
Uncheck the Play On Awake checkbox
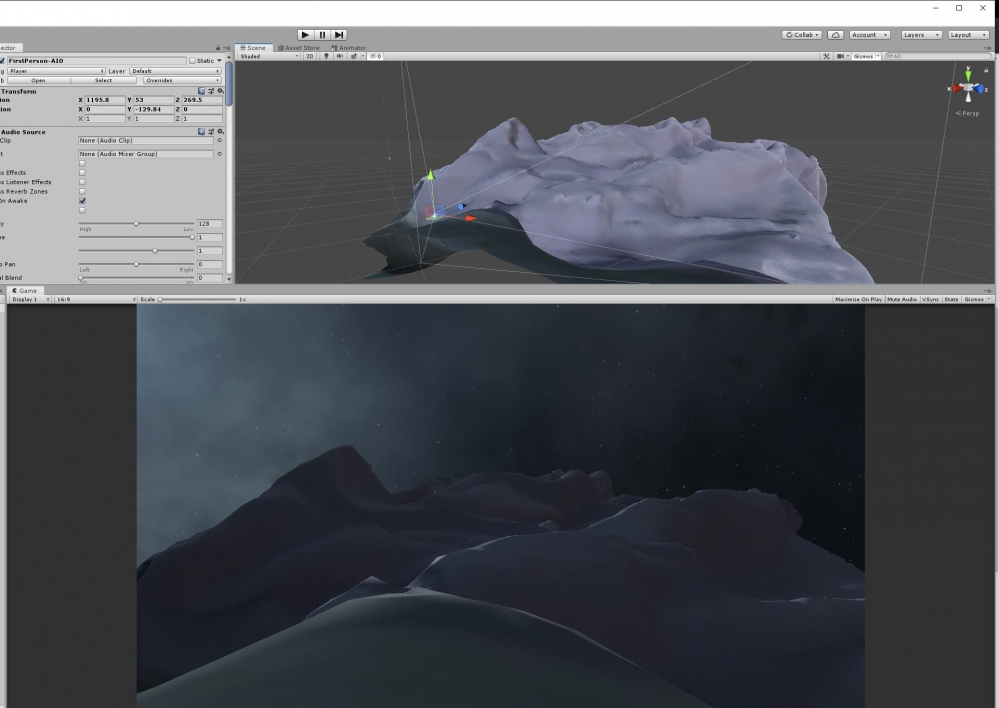[x=82, y=201]
